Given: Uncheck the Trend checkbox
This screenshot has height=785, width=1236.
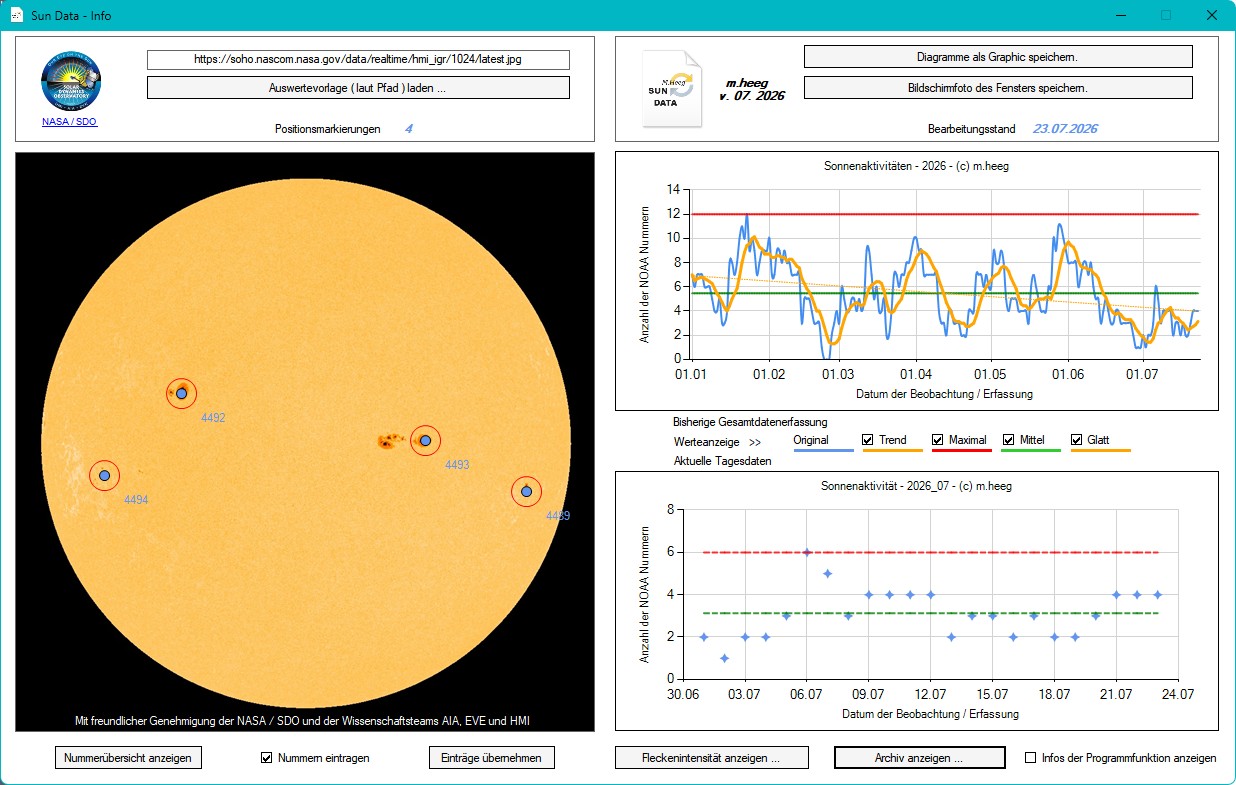Looking at the screenshot, I should (868, 440).
